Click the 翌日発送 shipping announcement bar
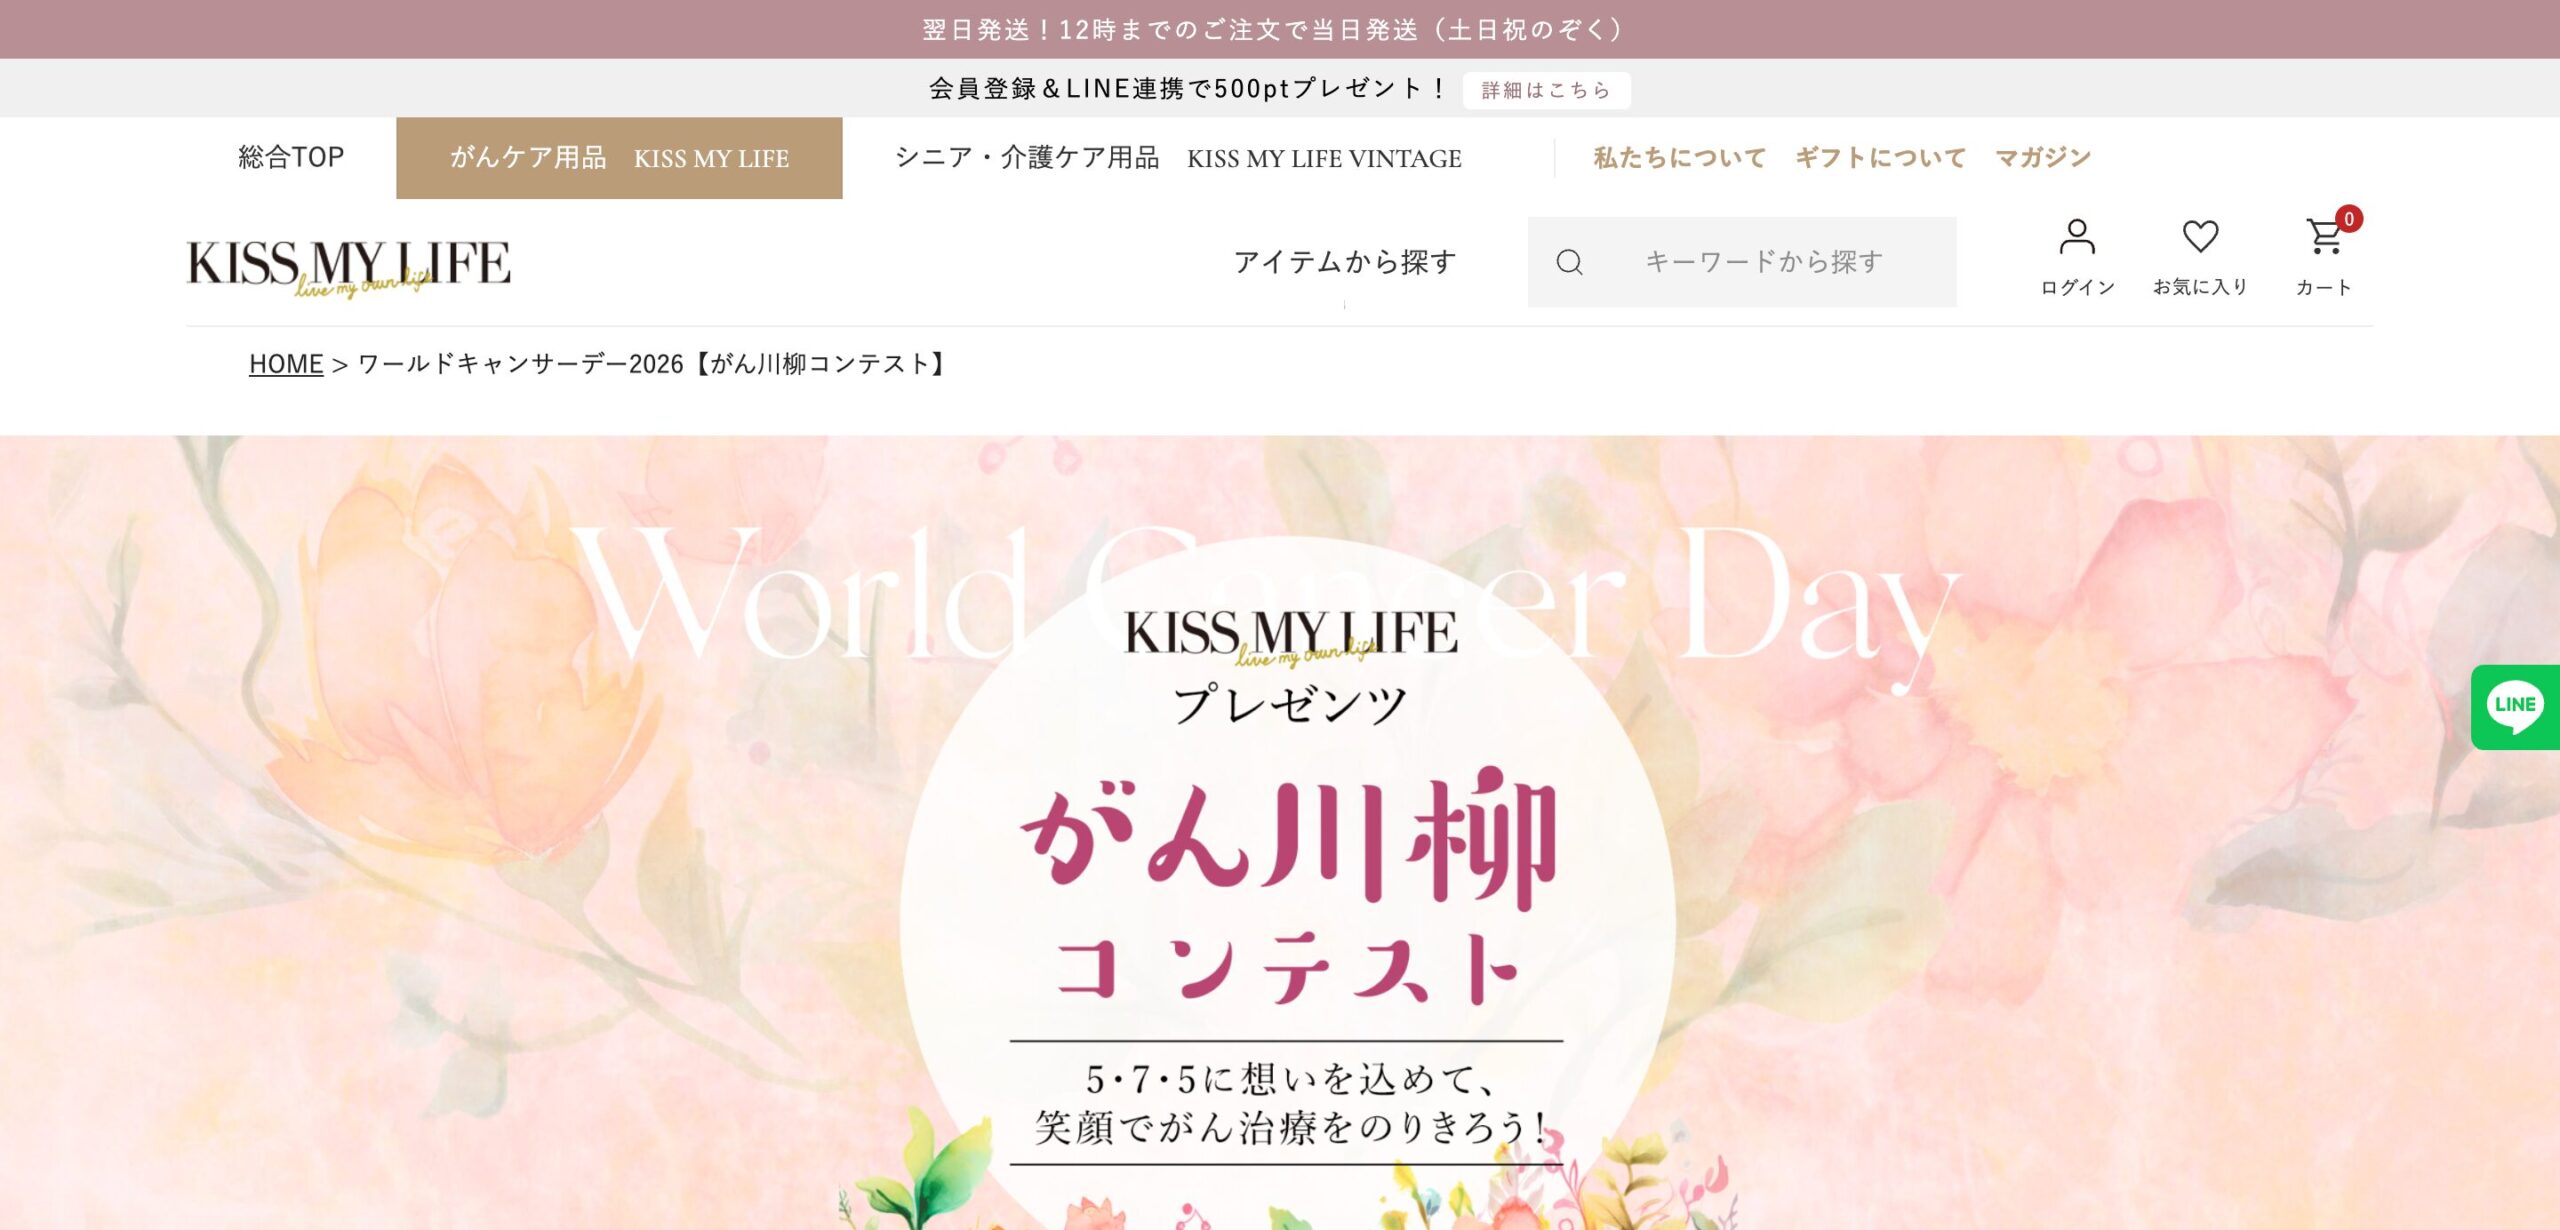2560x1230 pixels. (1280, 29)
